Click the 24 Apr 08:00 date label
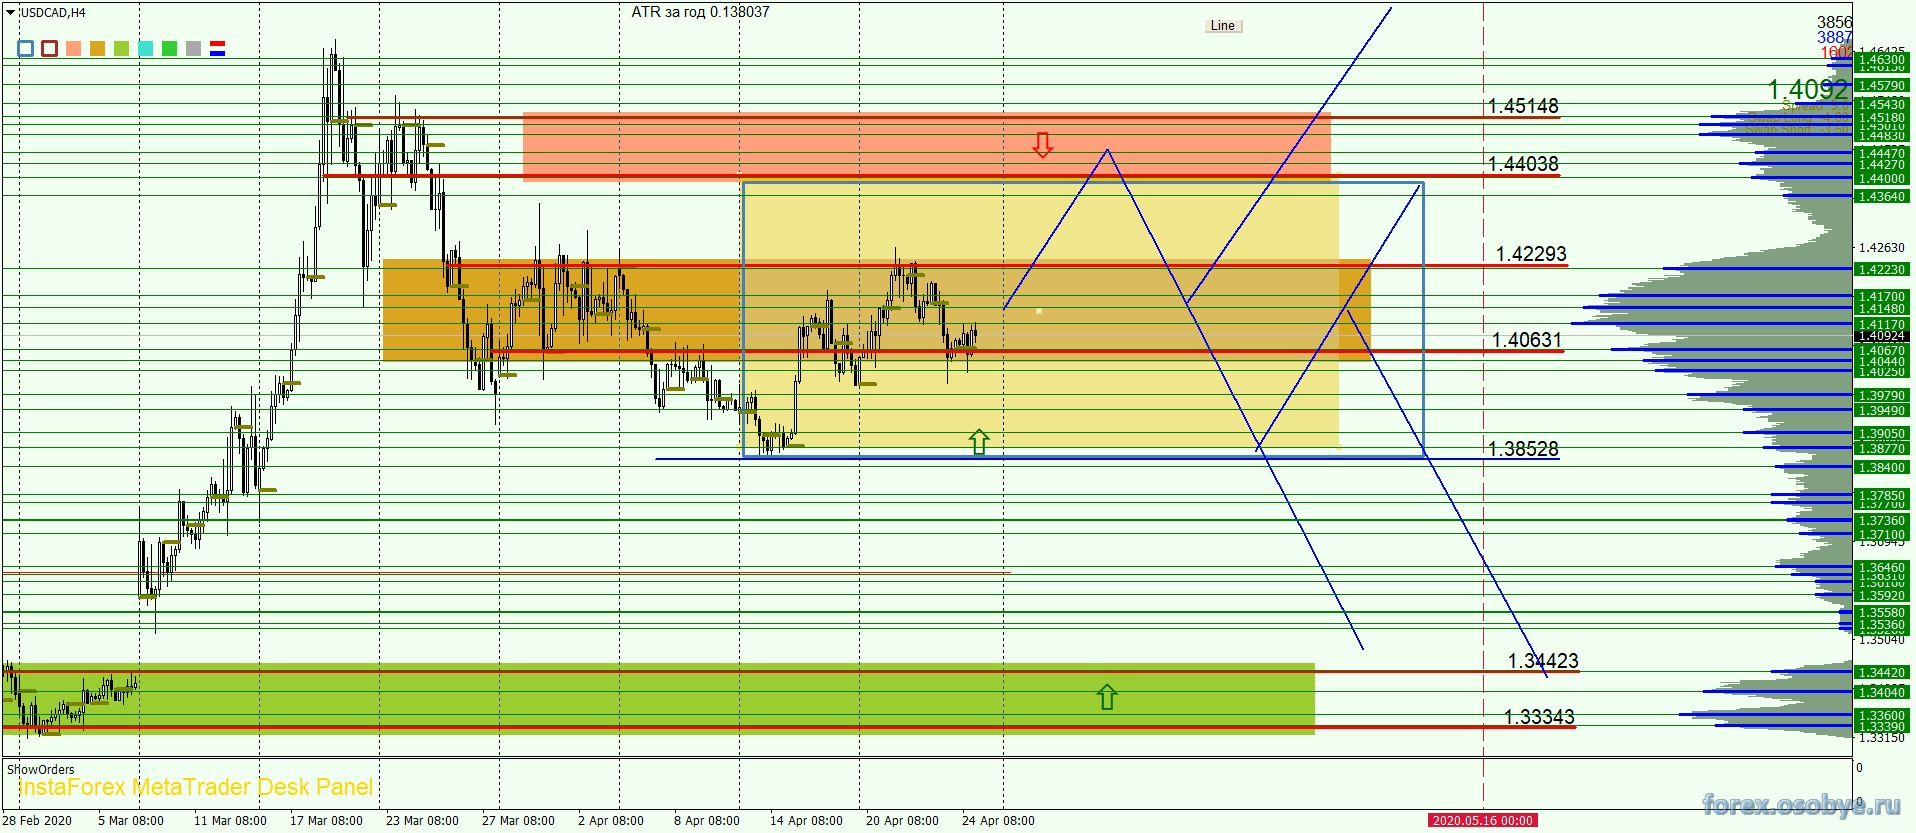This screenshot has height=833, width=1916. point(998,821)
